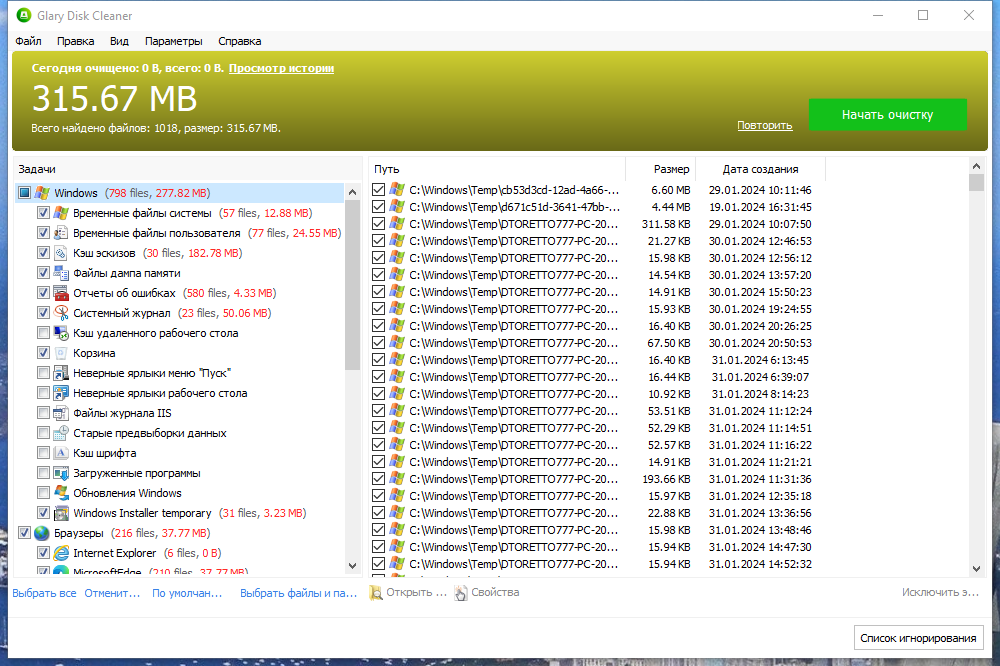Image resolution: width=1000 pixels, height=666 pixels.
Task: Click the Начать очистку button
Action: [x=888, y=115]
